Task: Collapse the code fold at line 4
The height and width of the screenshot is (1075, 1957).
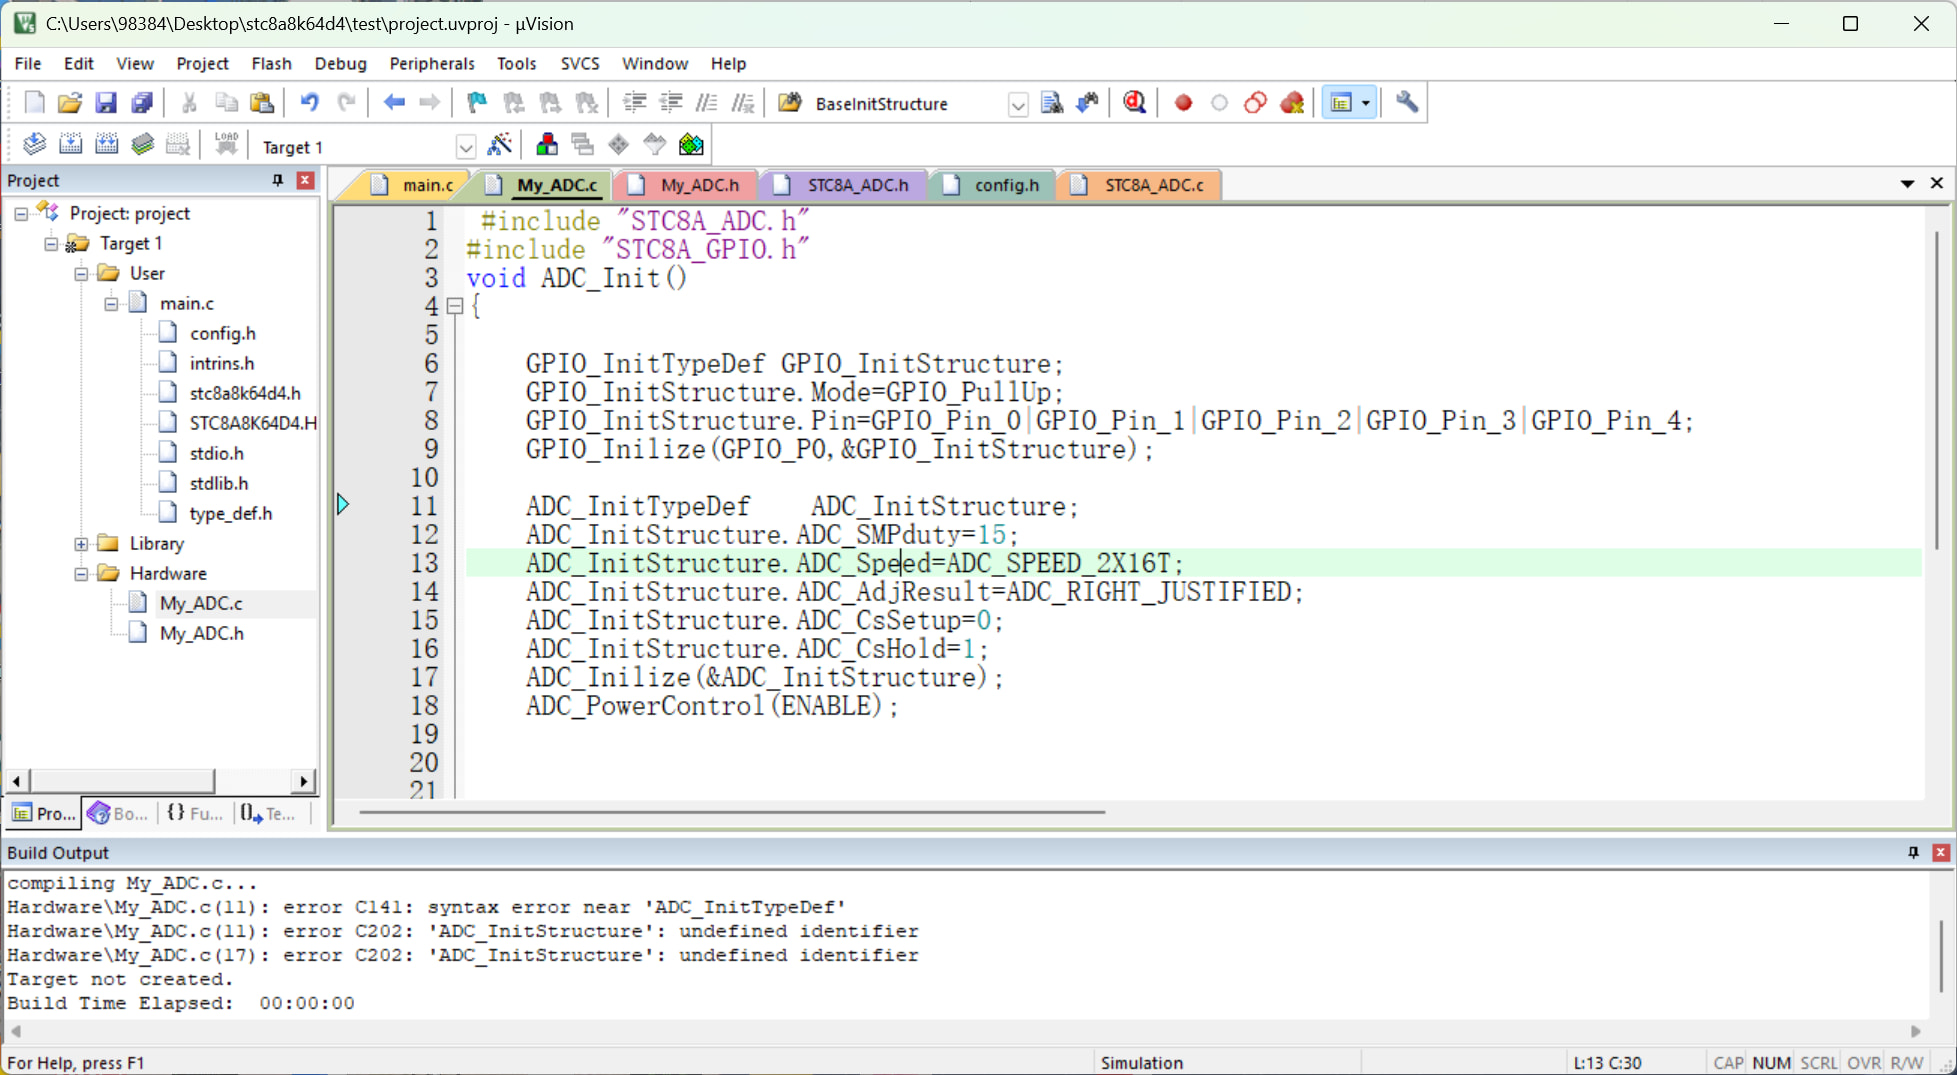Action: (455, 307)
